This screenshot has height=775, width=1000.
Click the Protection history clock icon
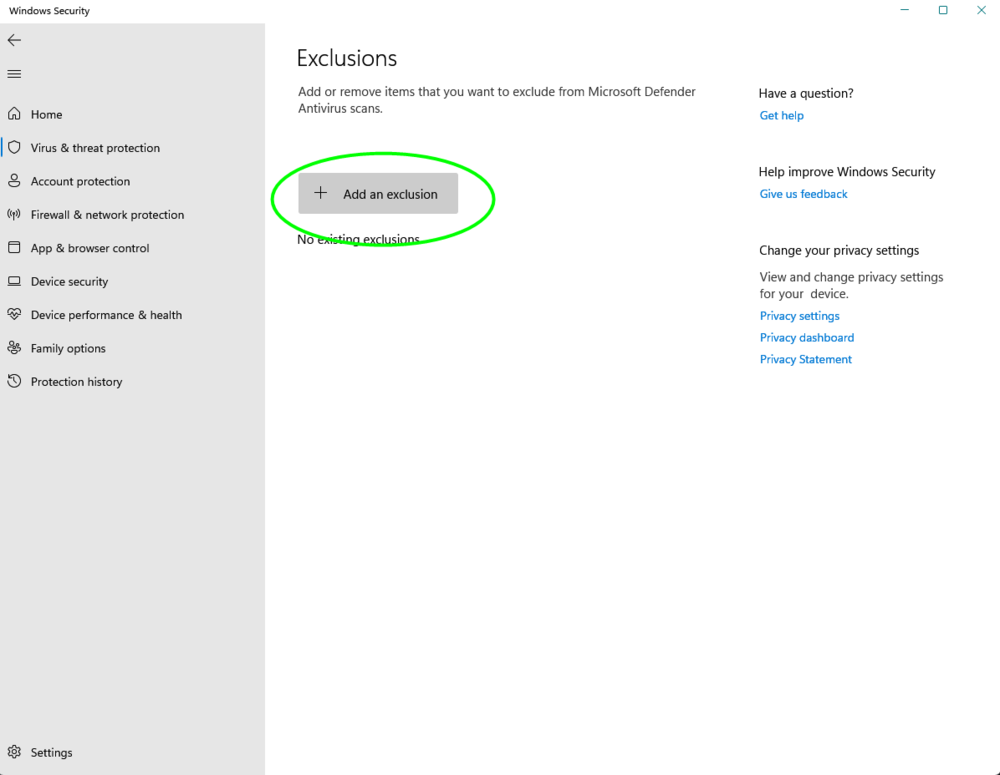pyautogui.click(x=14, y=382)
